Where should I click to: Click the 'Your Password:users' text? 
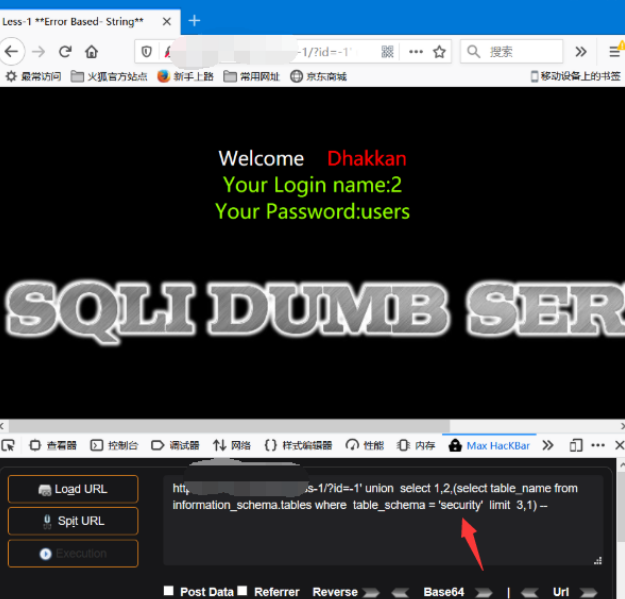312,211
